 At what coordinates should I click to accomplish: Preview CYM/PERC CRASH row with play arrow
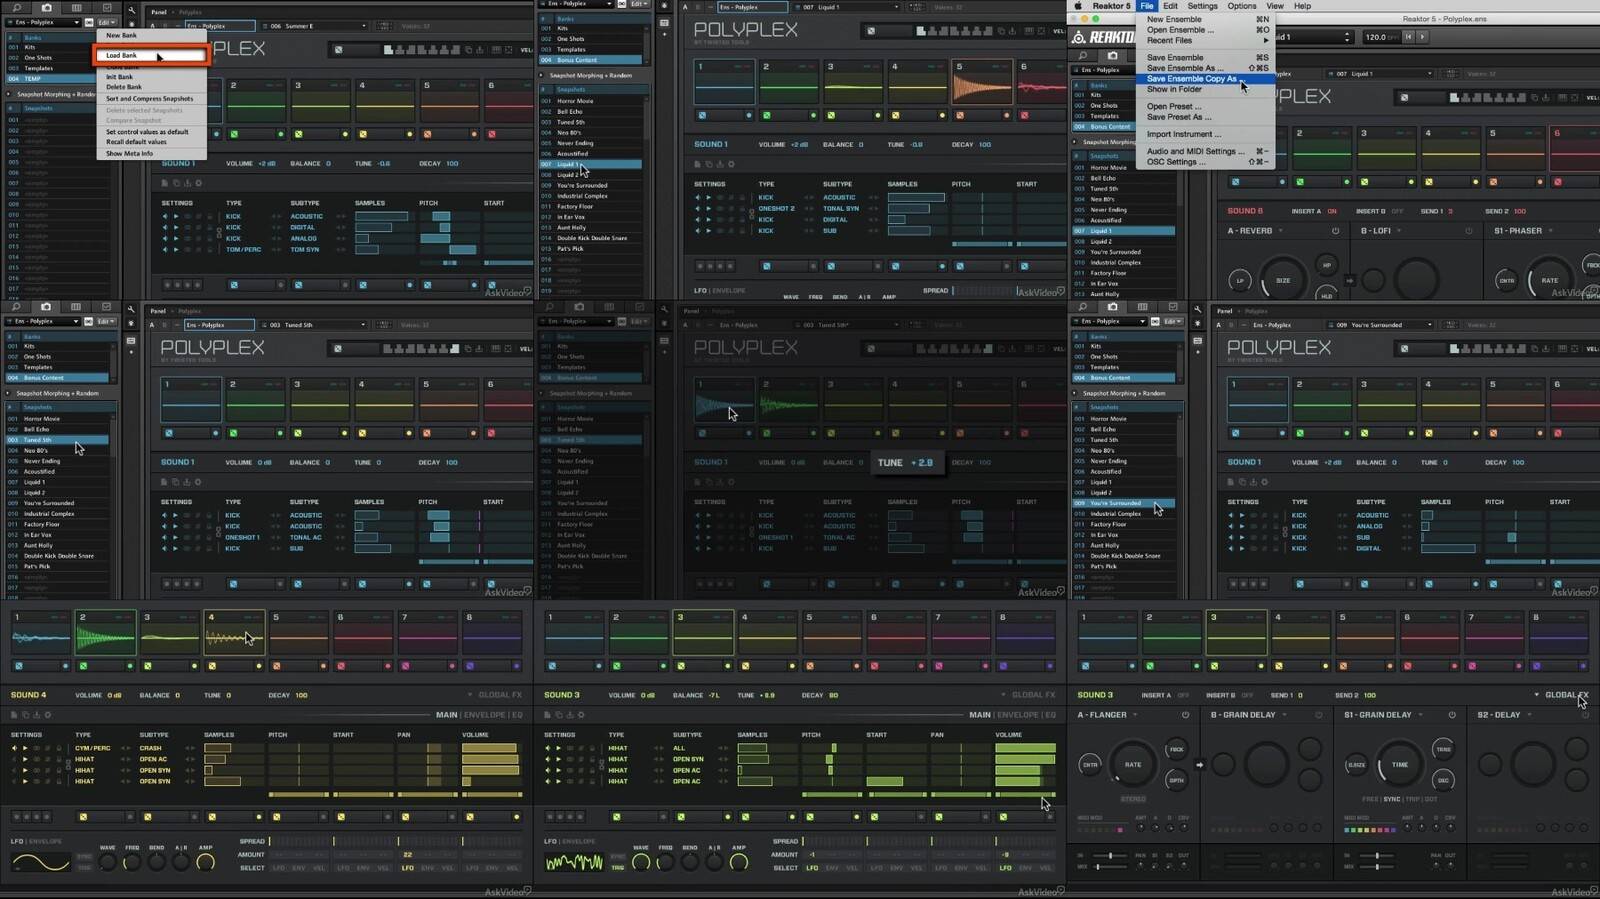(x=25, y=748)
